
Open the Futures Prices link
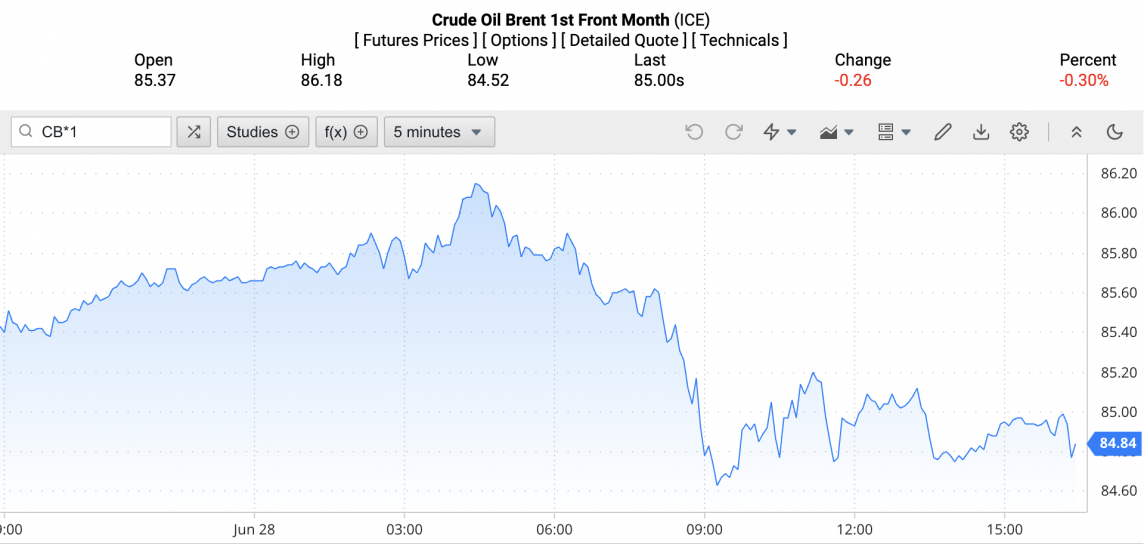415,41
